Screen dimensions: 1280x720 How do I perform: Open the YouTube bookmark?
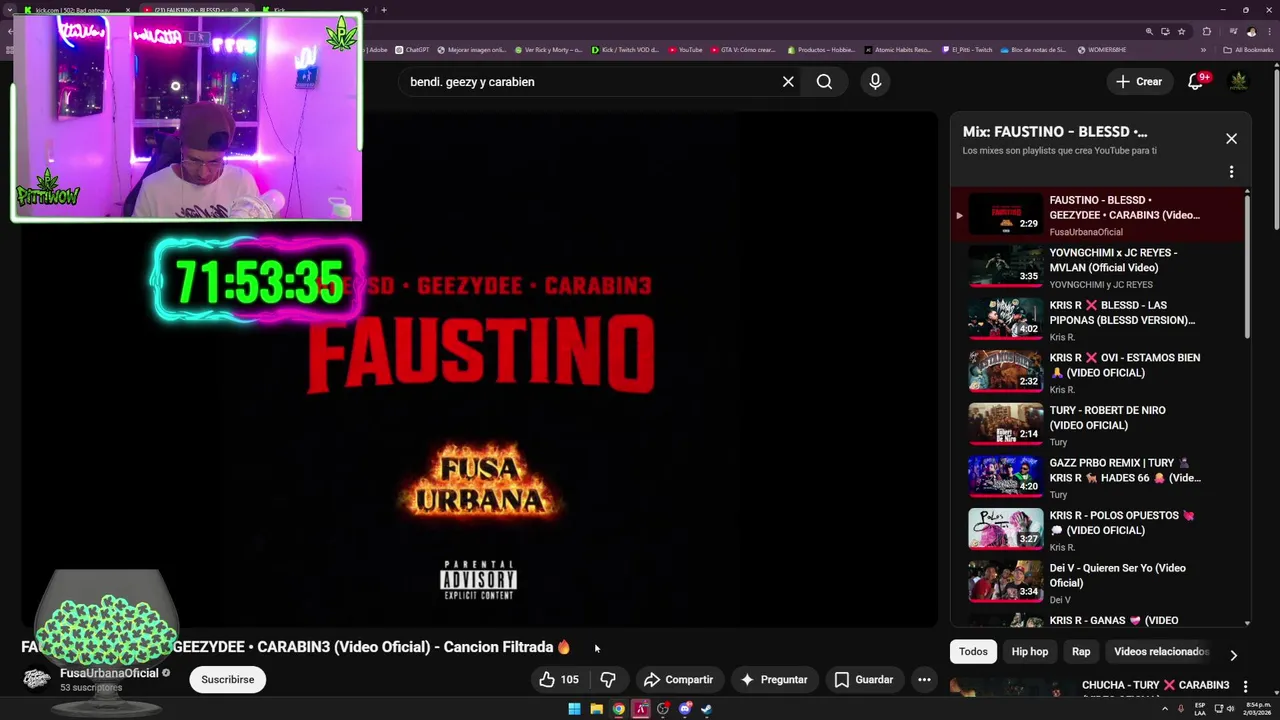point(685,50)
